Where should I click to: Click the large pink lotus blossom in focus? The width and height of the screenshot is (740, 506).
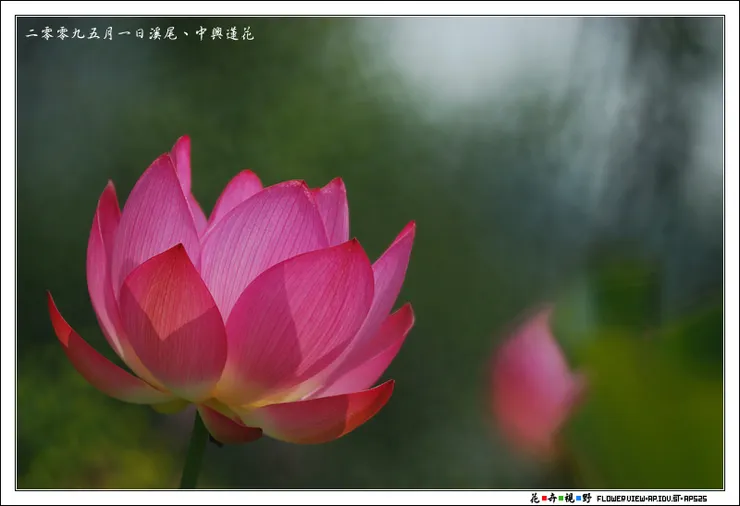click(231, 290)
